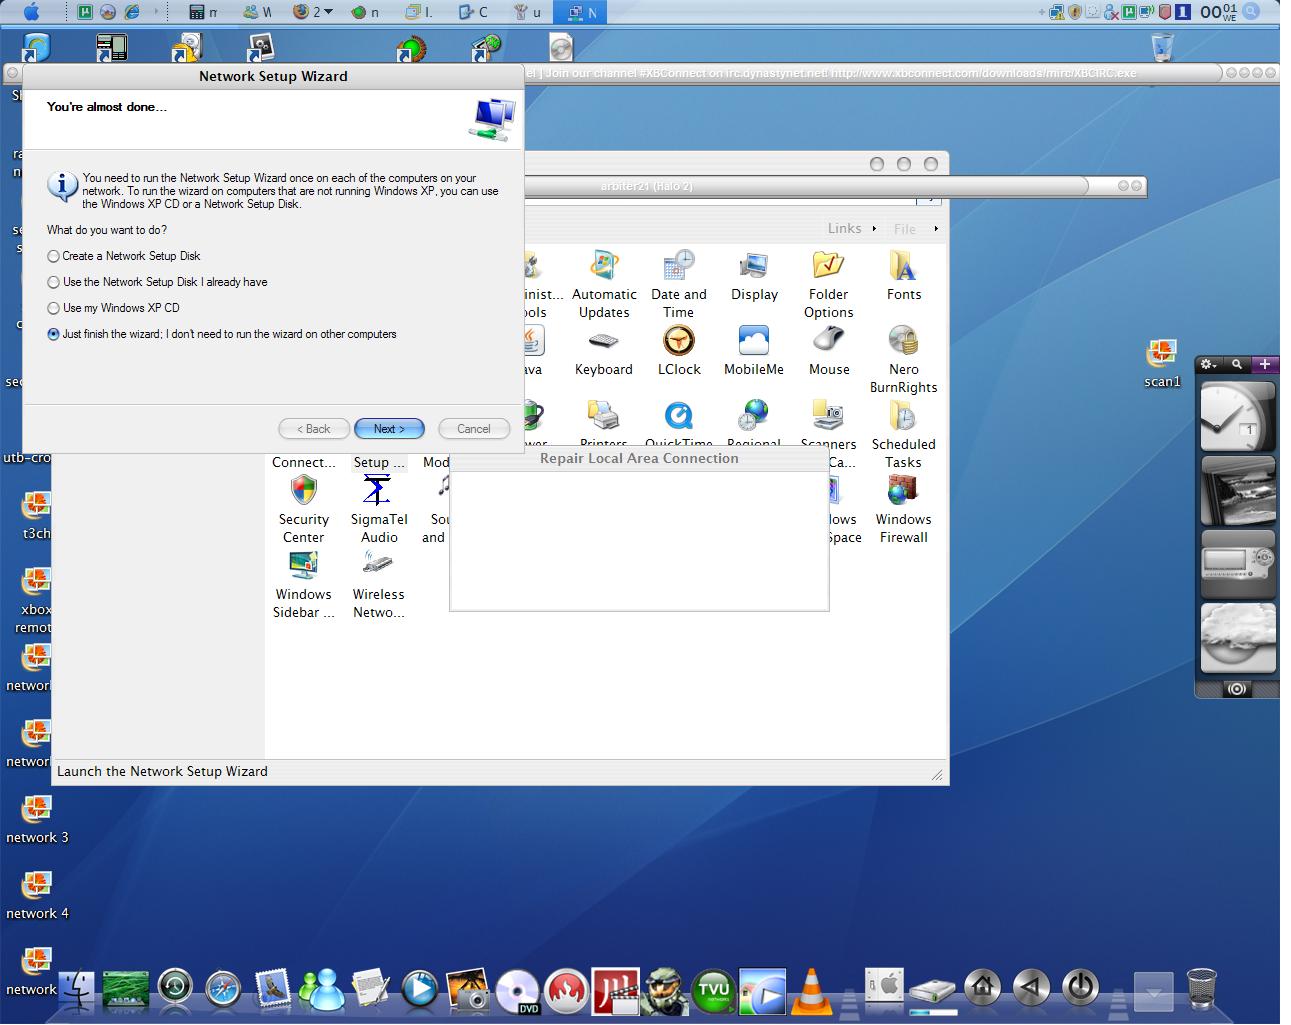The height and width of the screenshot is (1025, 1291).
Task: Click the Next button in wizard
Action: point(389,429)
